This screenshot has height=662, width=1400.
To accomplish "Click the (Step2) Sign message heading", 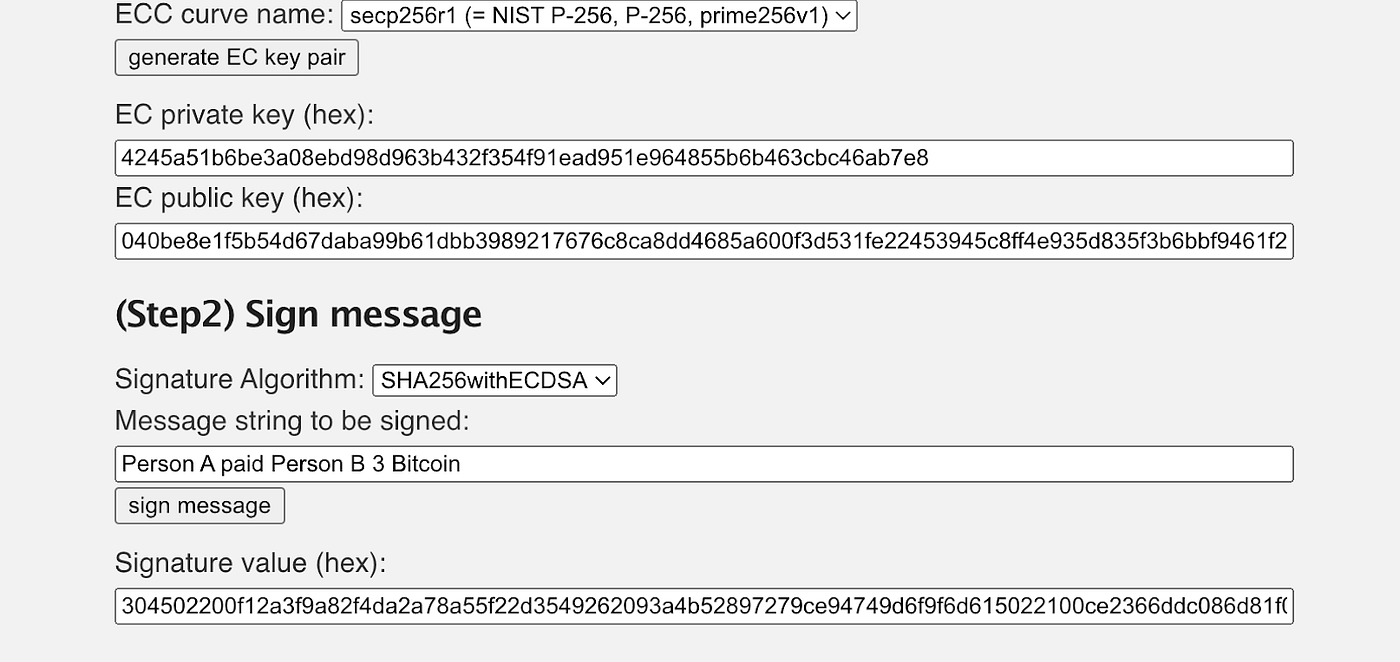I will pos(298,314).
